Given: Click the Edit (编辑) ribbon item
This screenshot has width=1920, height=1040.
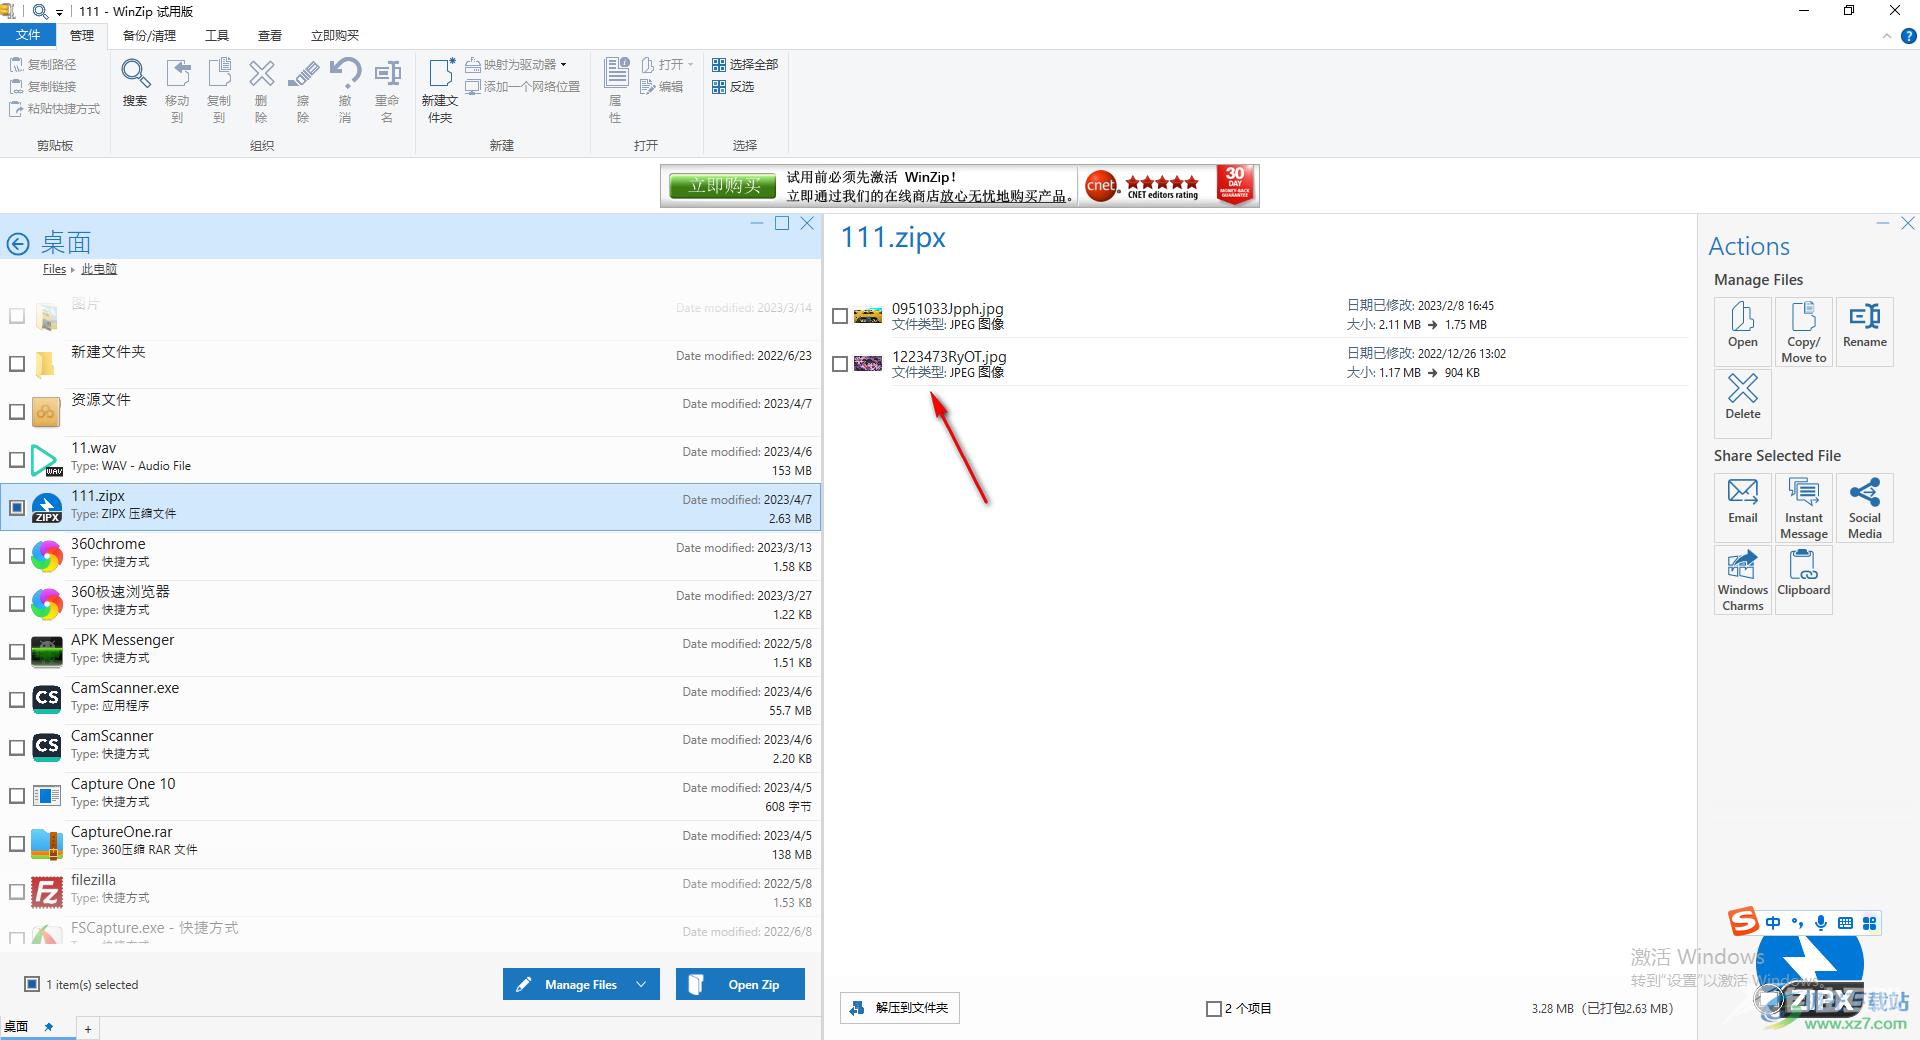Looking at the screenshot, I should (x=661, y=86).
